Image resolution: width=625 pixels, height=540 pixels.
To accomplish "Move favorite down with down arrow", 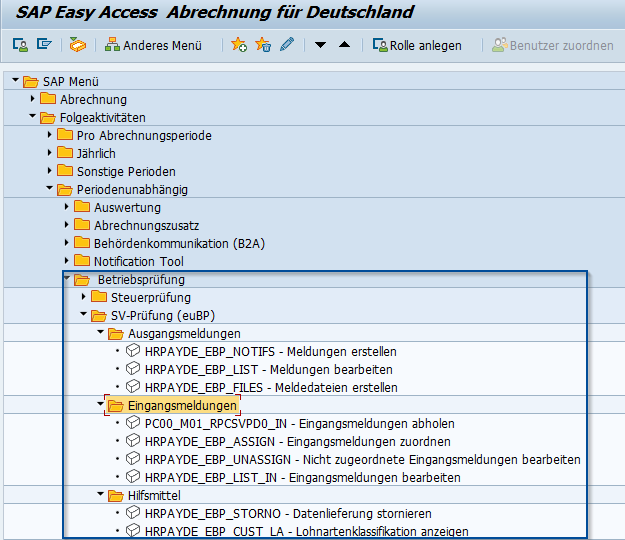I will (x=320, y=45).
